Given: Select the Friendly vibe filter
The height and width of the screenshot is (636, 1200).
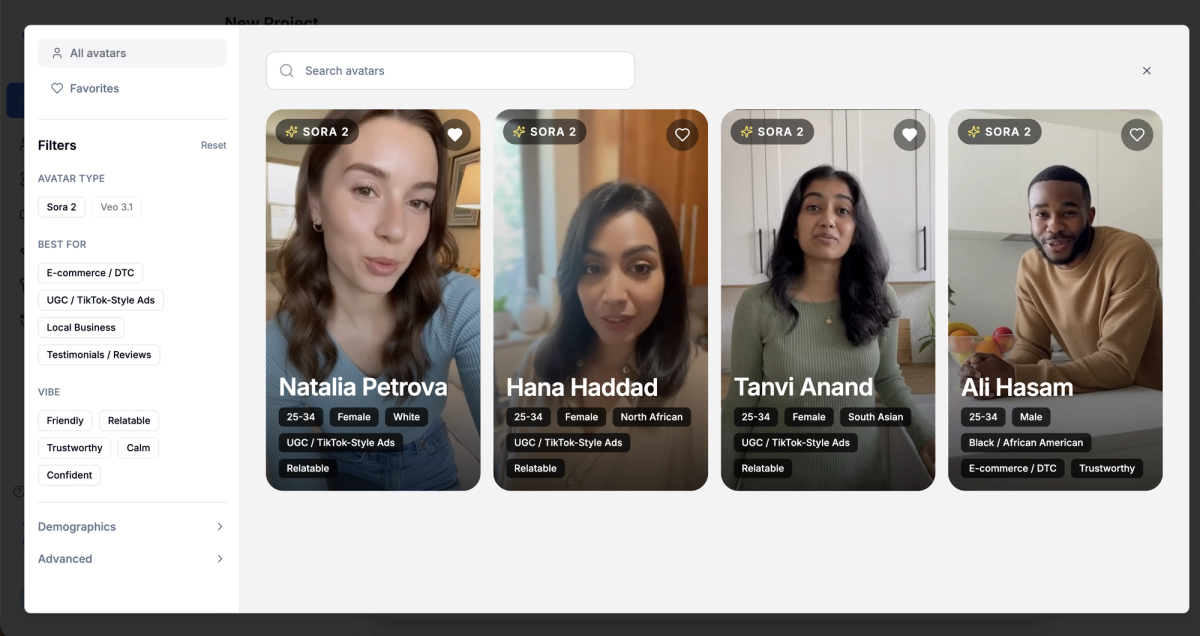Looking at the screenshot, I should [x=65, y=421].
